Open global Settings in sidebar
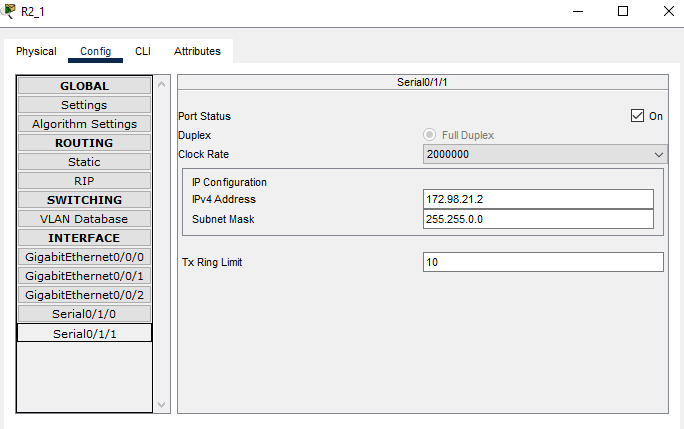Screen dimensions: 684x429 84,105
